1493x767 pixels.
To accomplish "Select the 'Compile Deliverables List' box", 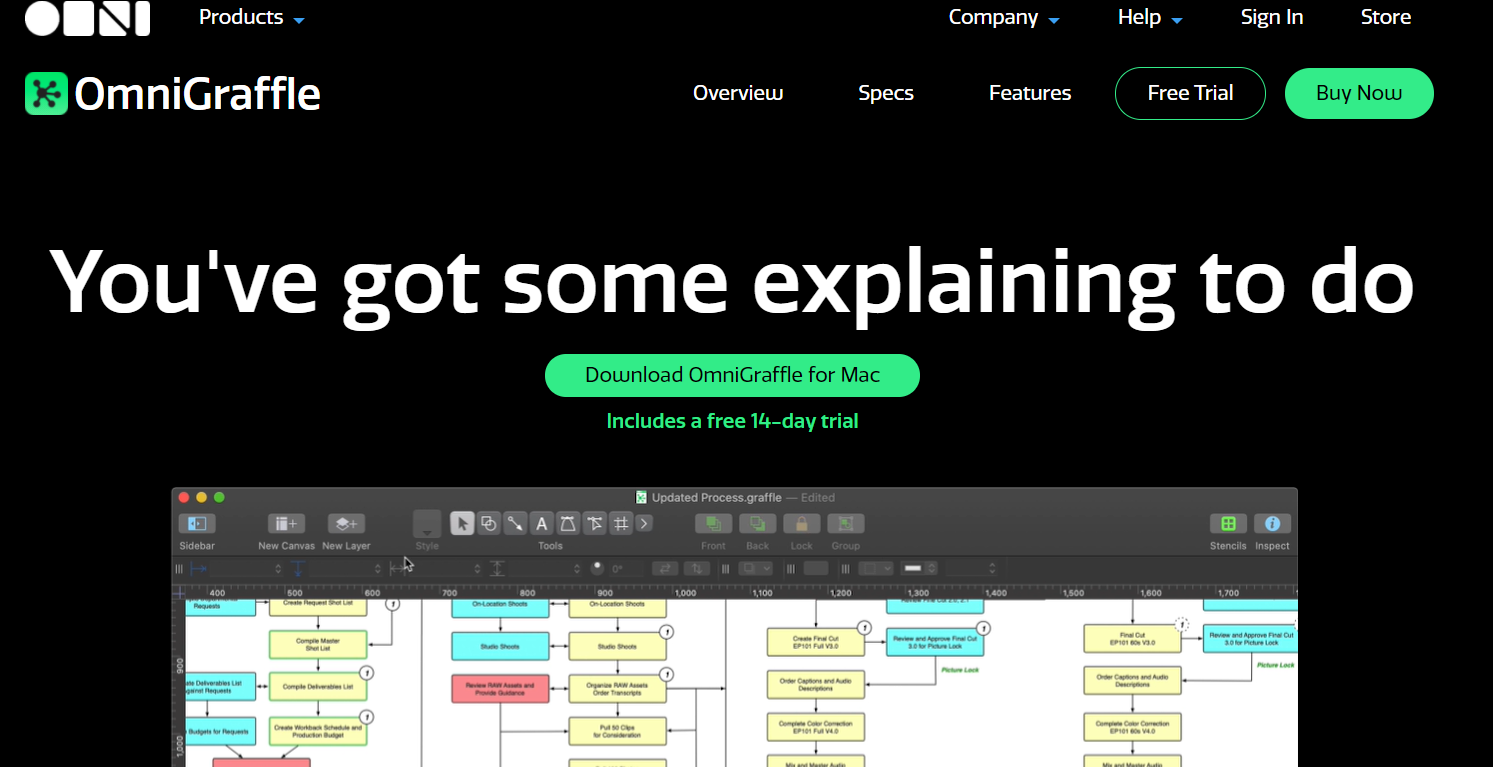I will coord(318,687).
